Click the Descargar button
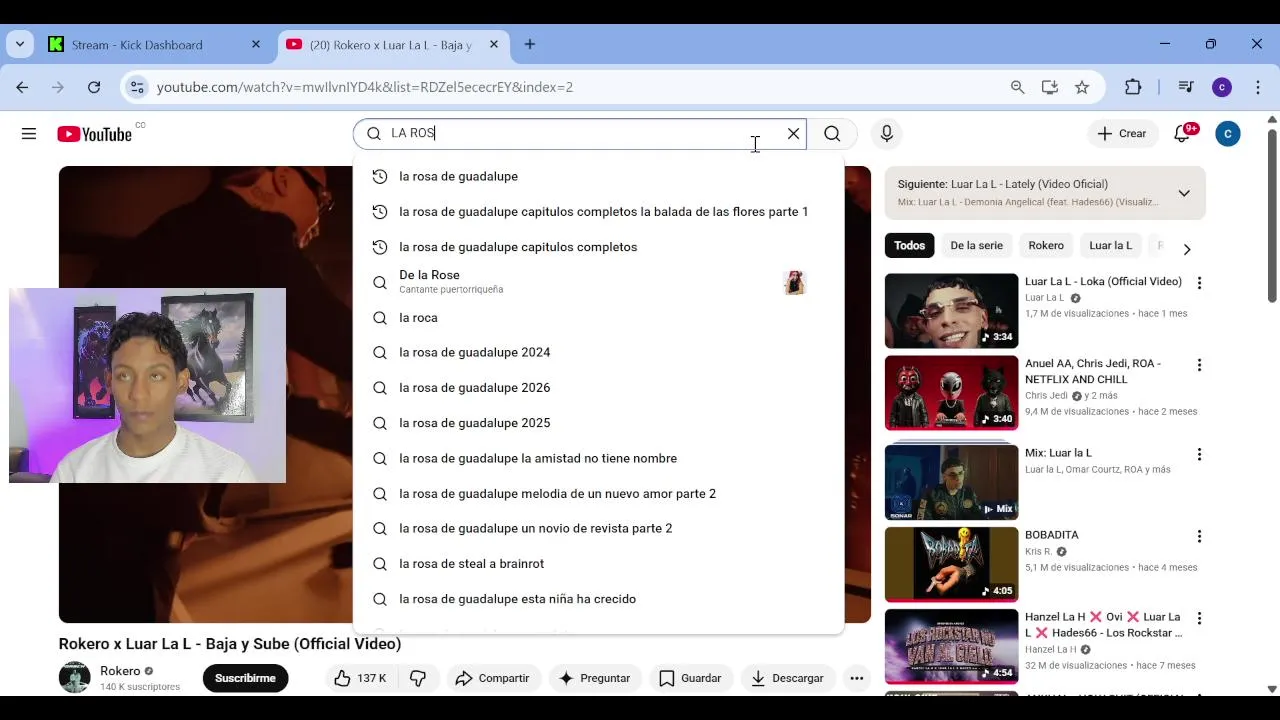Screen dimensions: 1280x720 788,678
